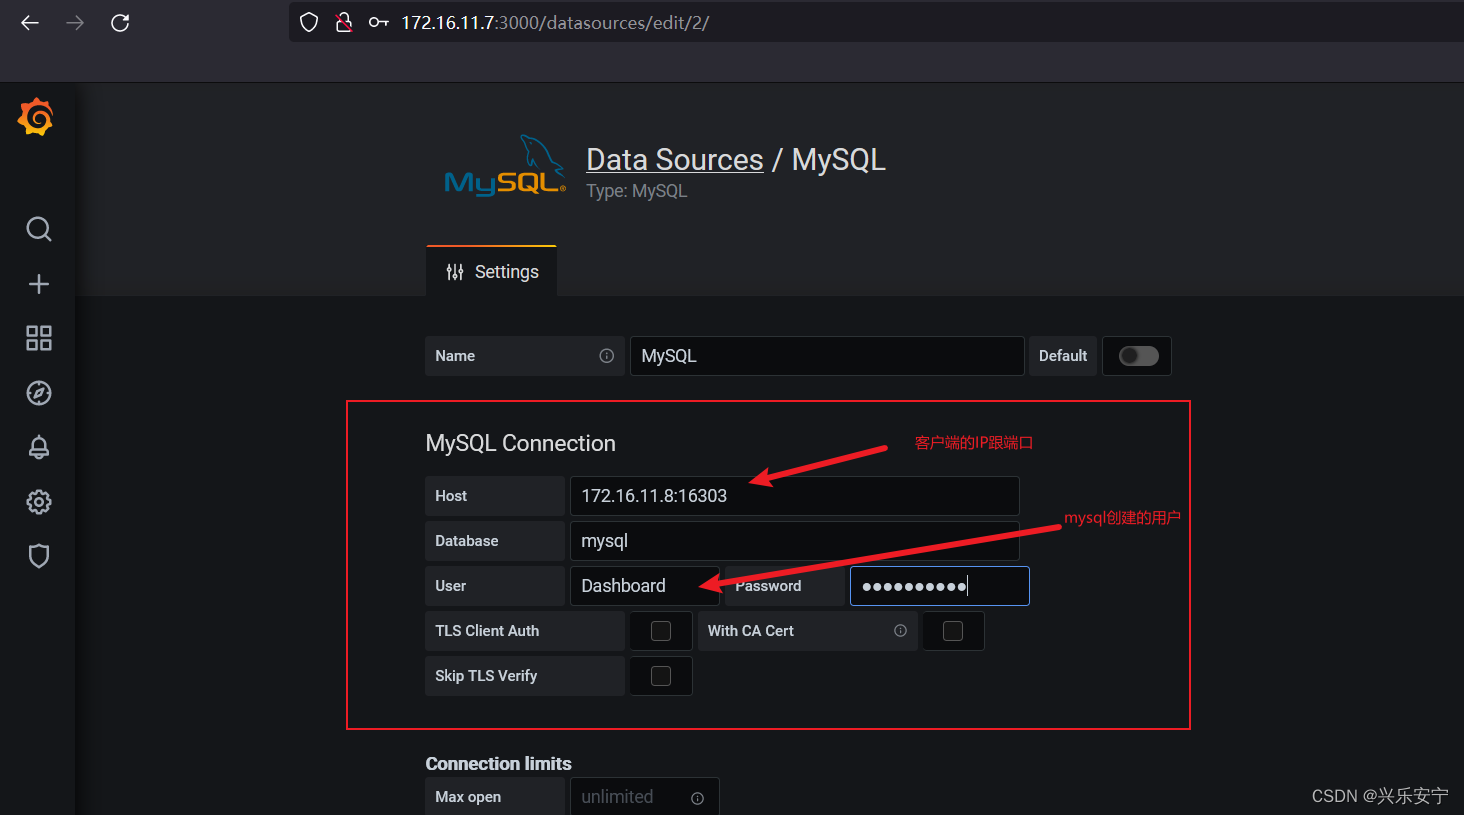
Task: Select the Settings tab
Action: click(x=491, y=272)
